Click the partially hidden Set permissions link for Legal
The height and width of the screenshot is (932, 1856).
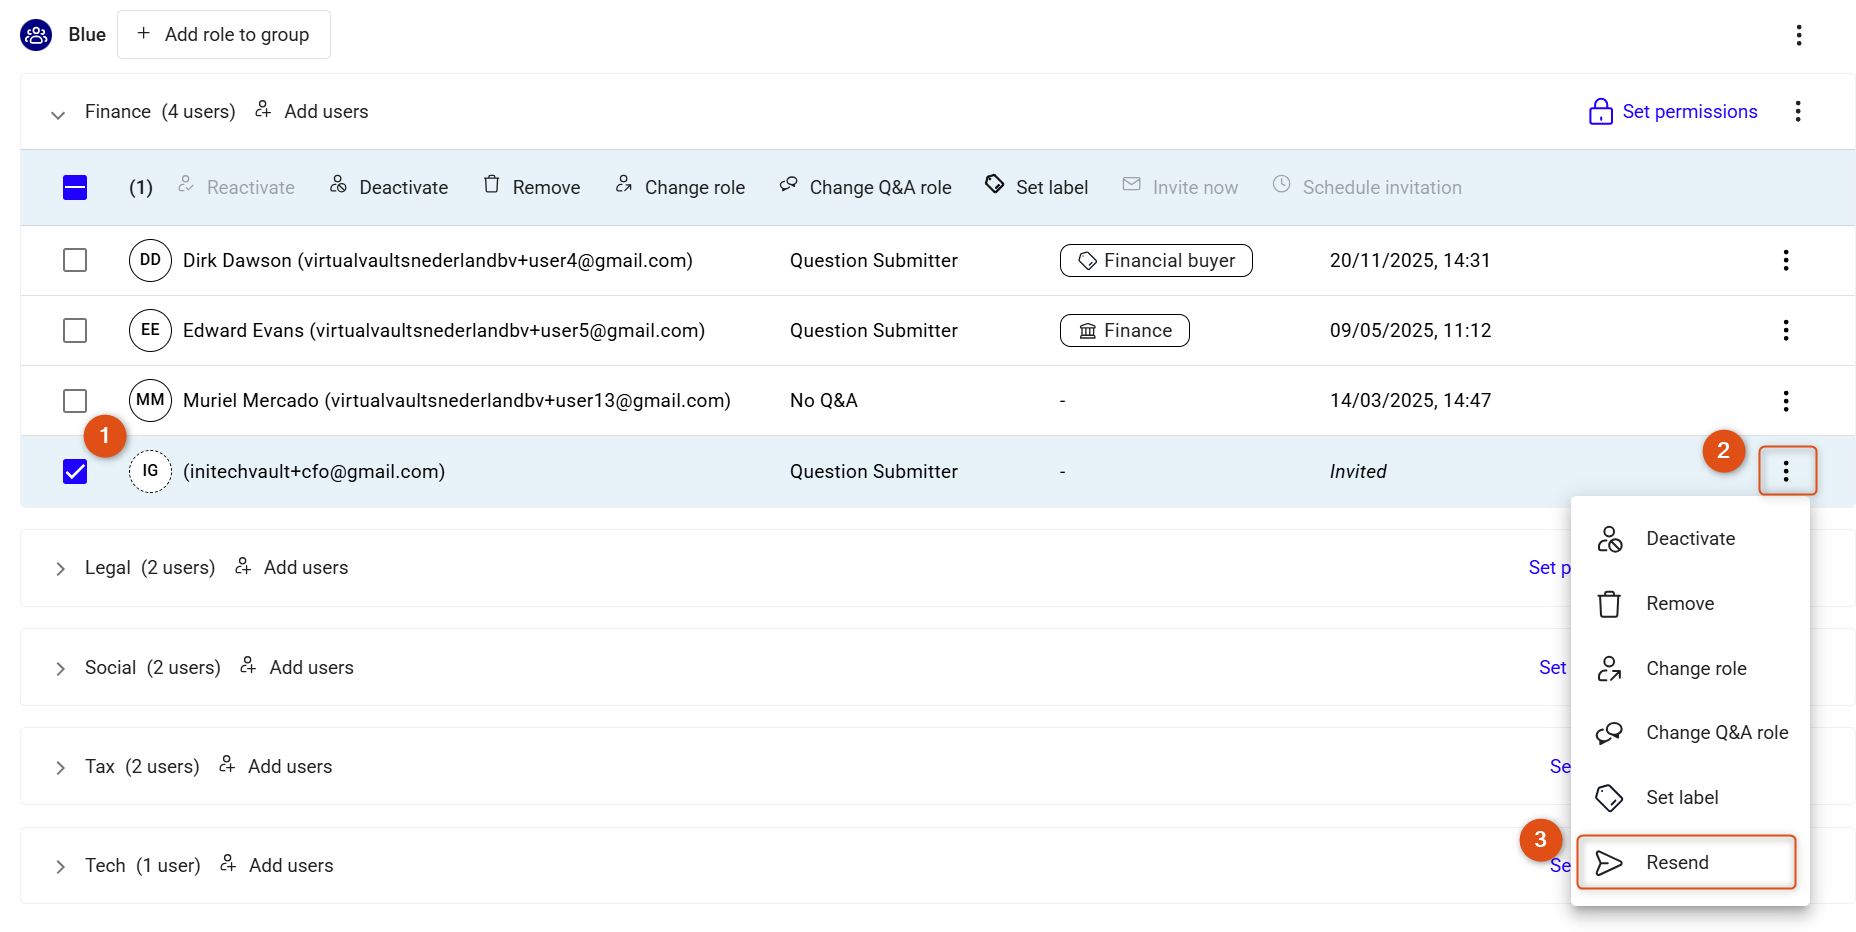click(1549, 567)
